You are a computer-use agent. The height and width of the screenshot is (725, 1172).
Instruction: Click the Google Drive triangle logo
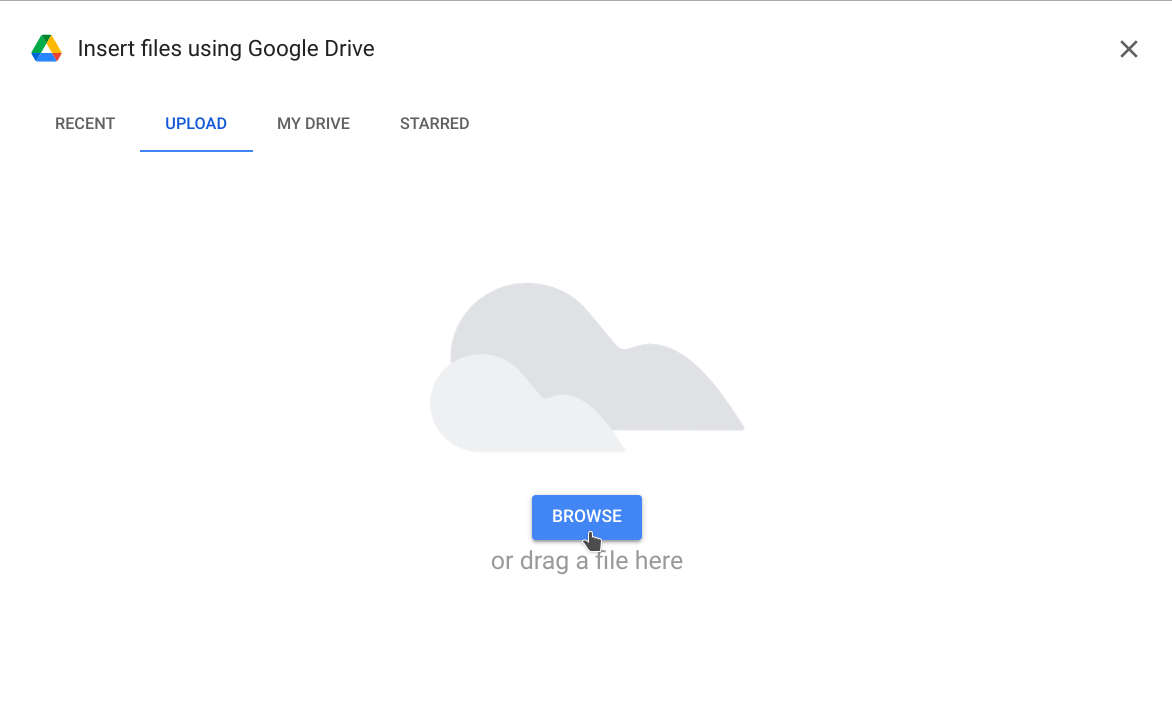click(46, 49)
